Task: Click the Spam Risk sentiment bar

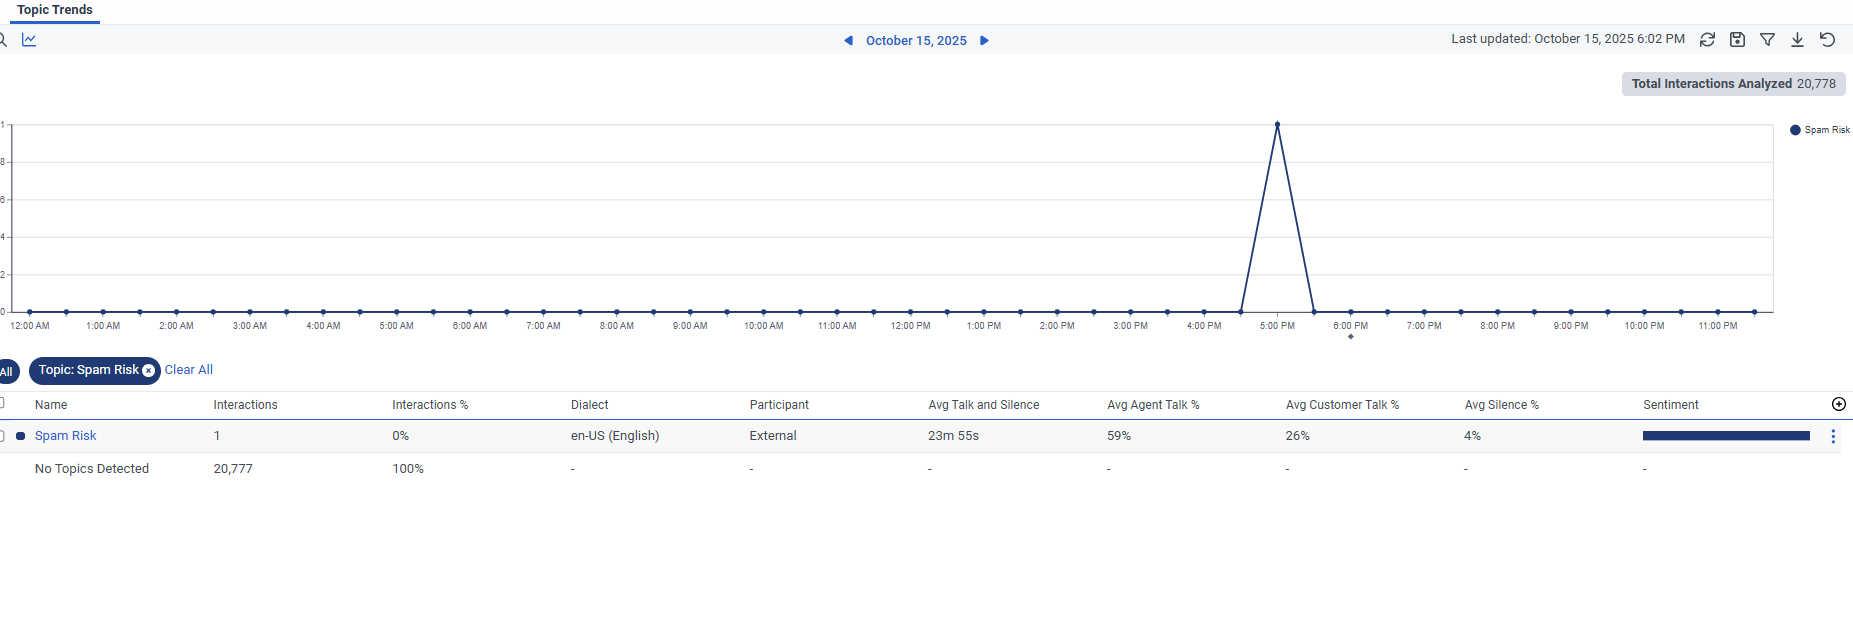Action: [x=1726, y=436]
